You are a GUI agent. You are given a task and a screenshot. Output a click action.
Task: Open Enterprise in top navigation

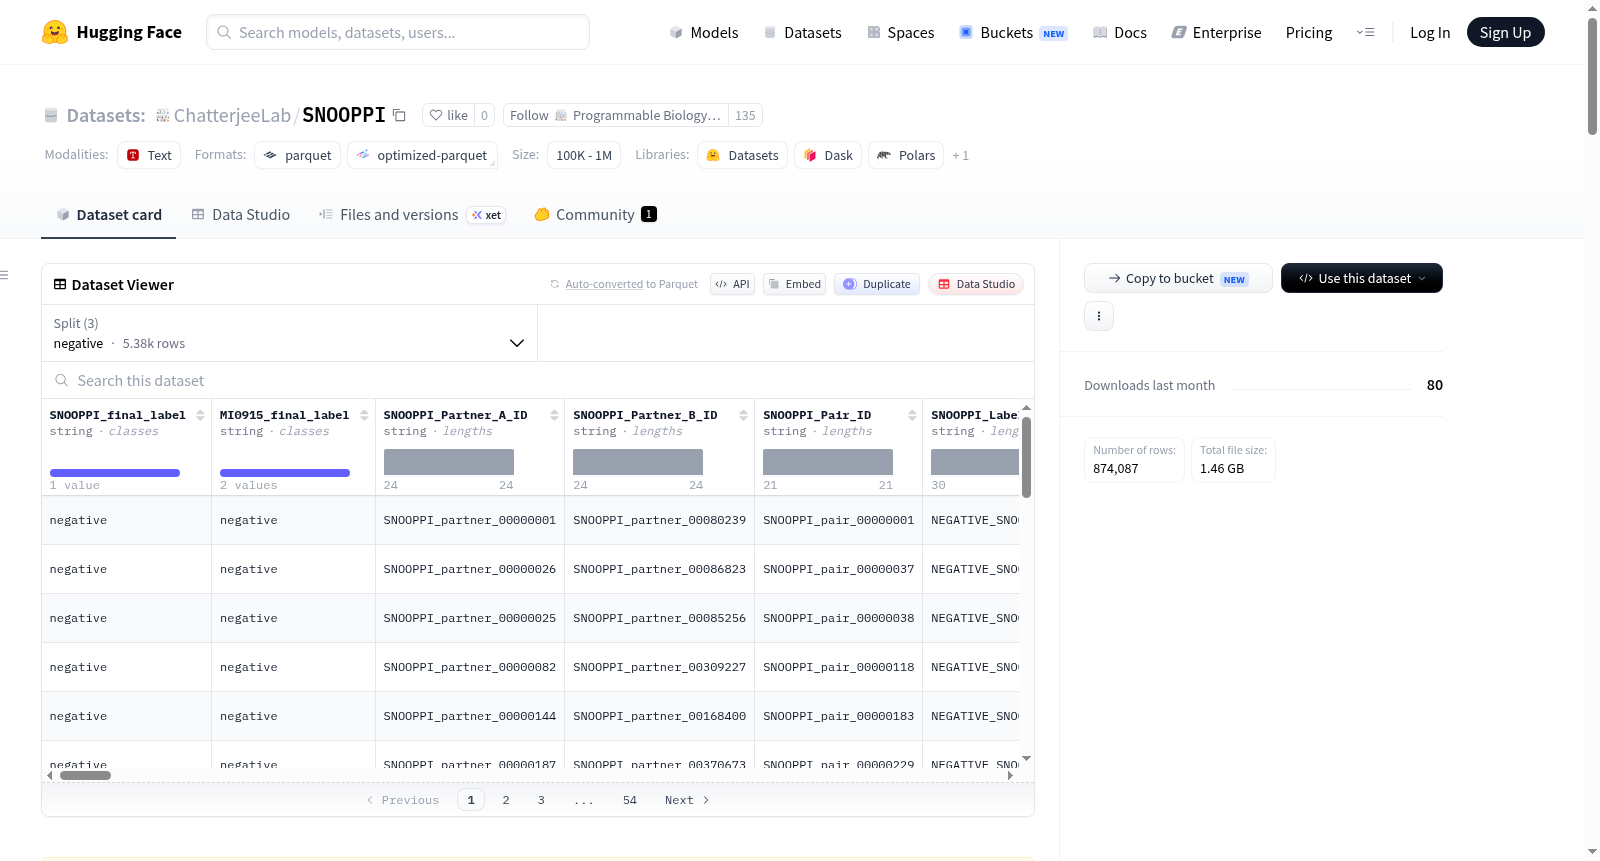pyautogui.click(x=1216, y=32)
